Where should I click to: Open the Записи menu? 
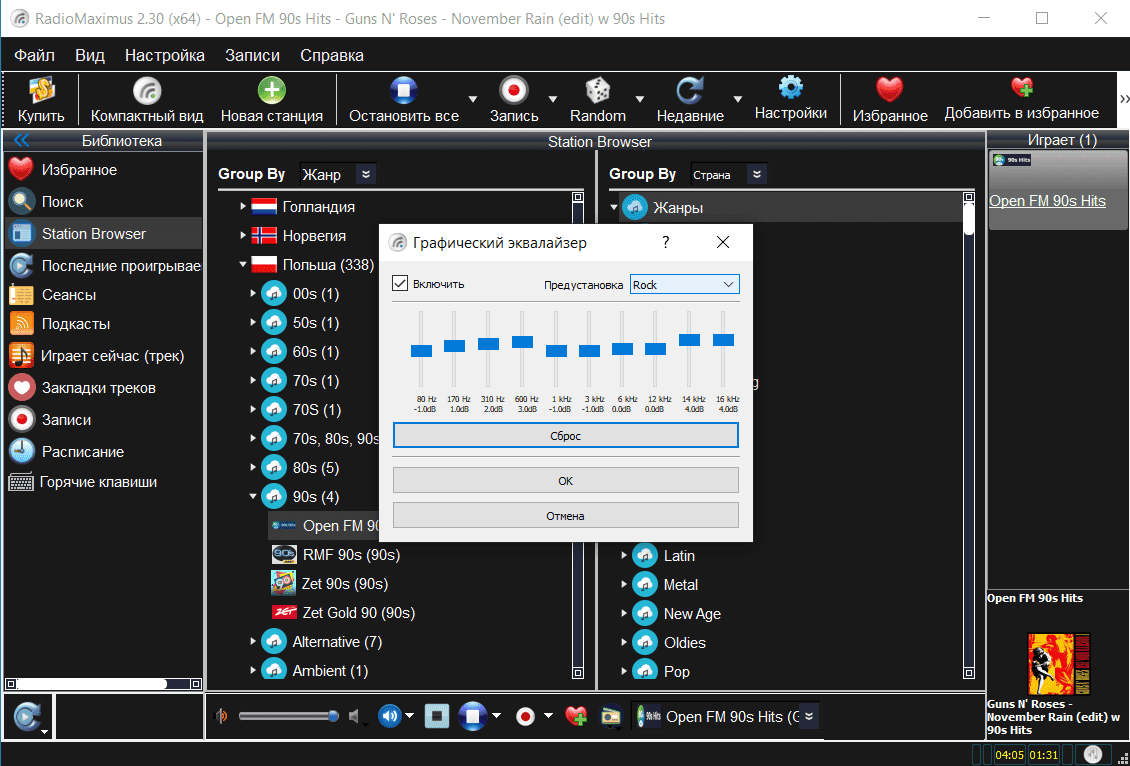pyautogui.click(x=252, y=55)
